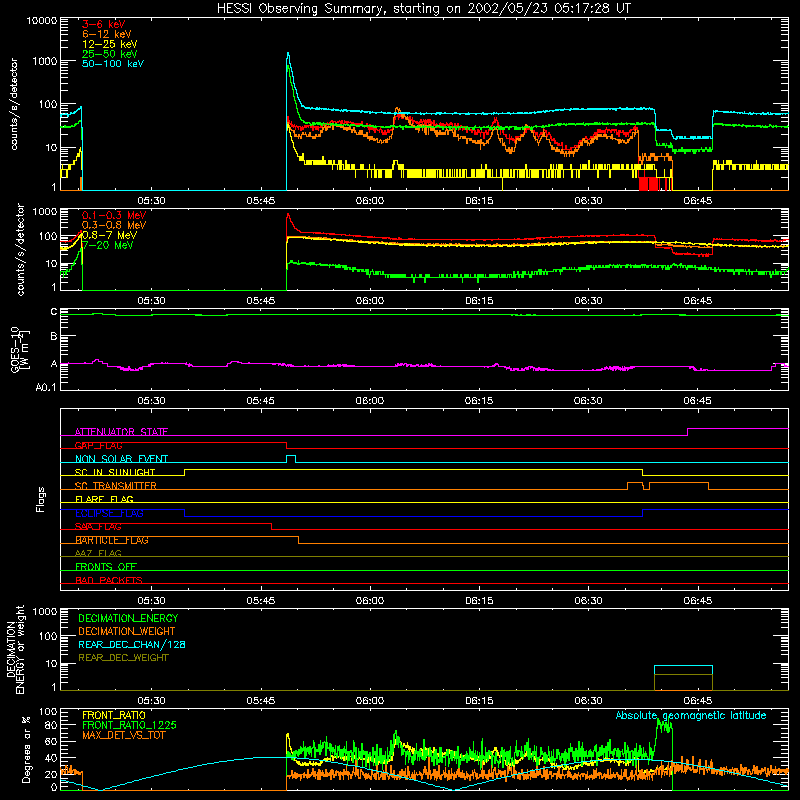Select the GAP_FLAG label

[98, 445]
